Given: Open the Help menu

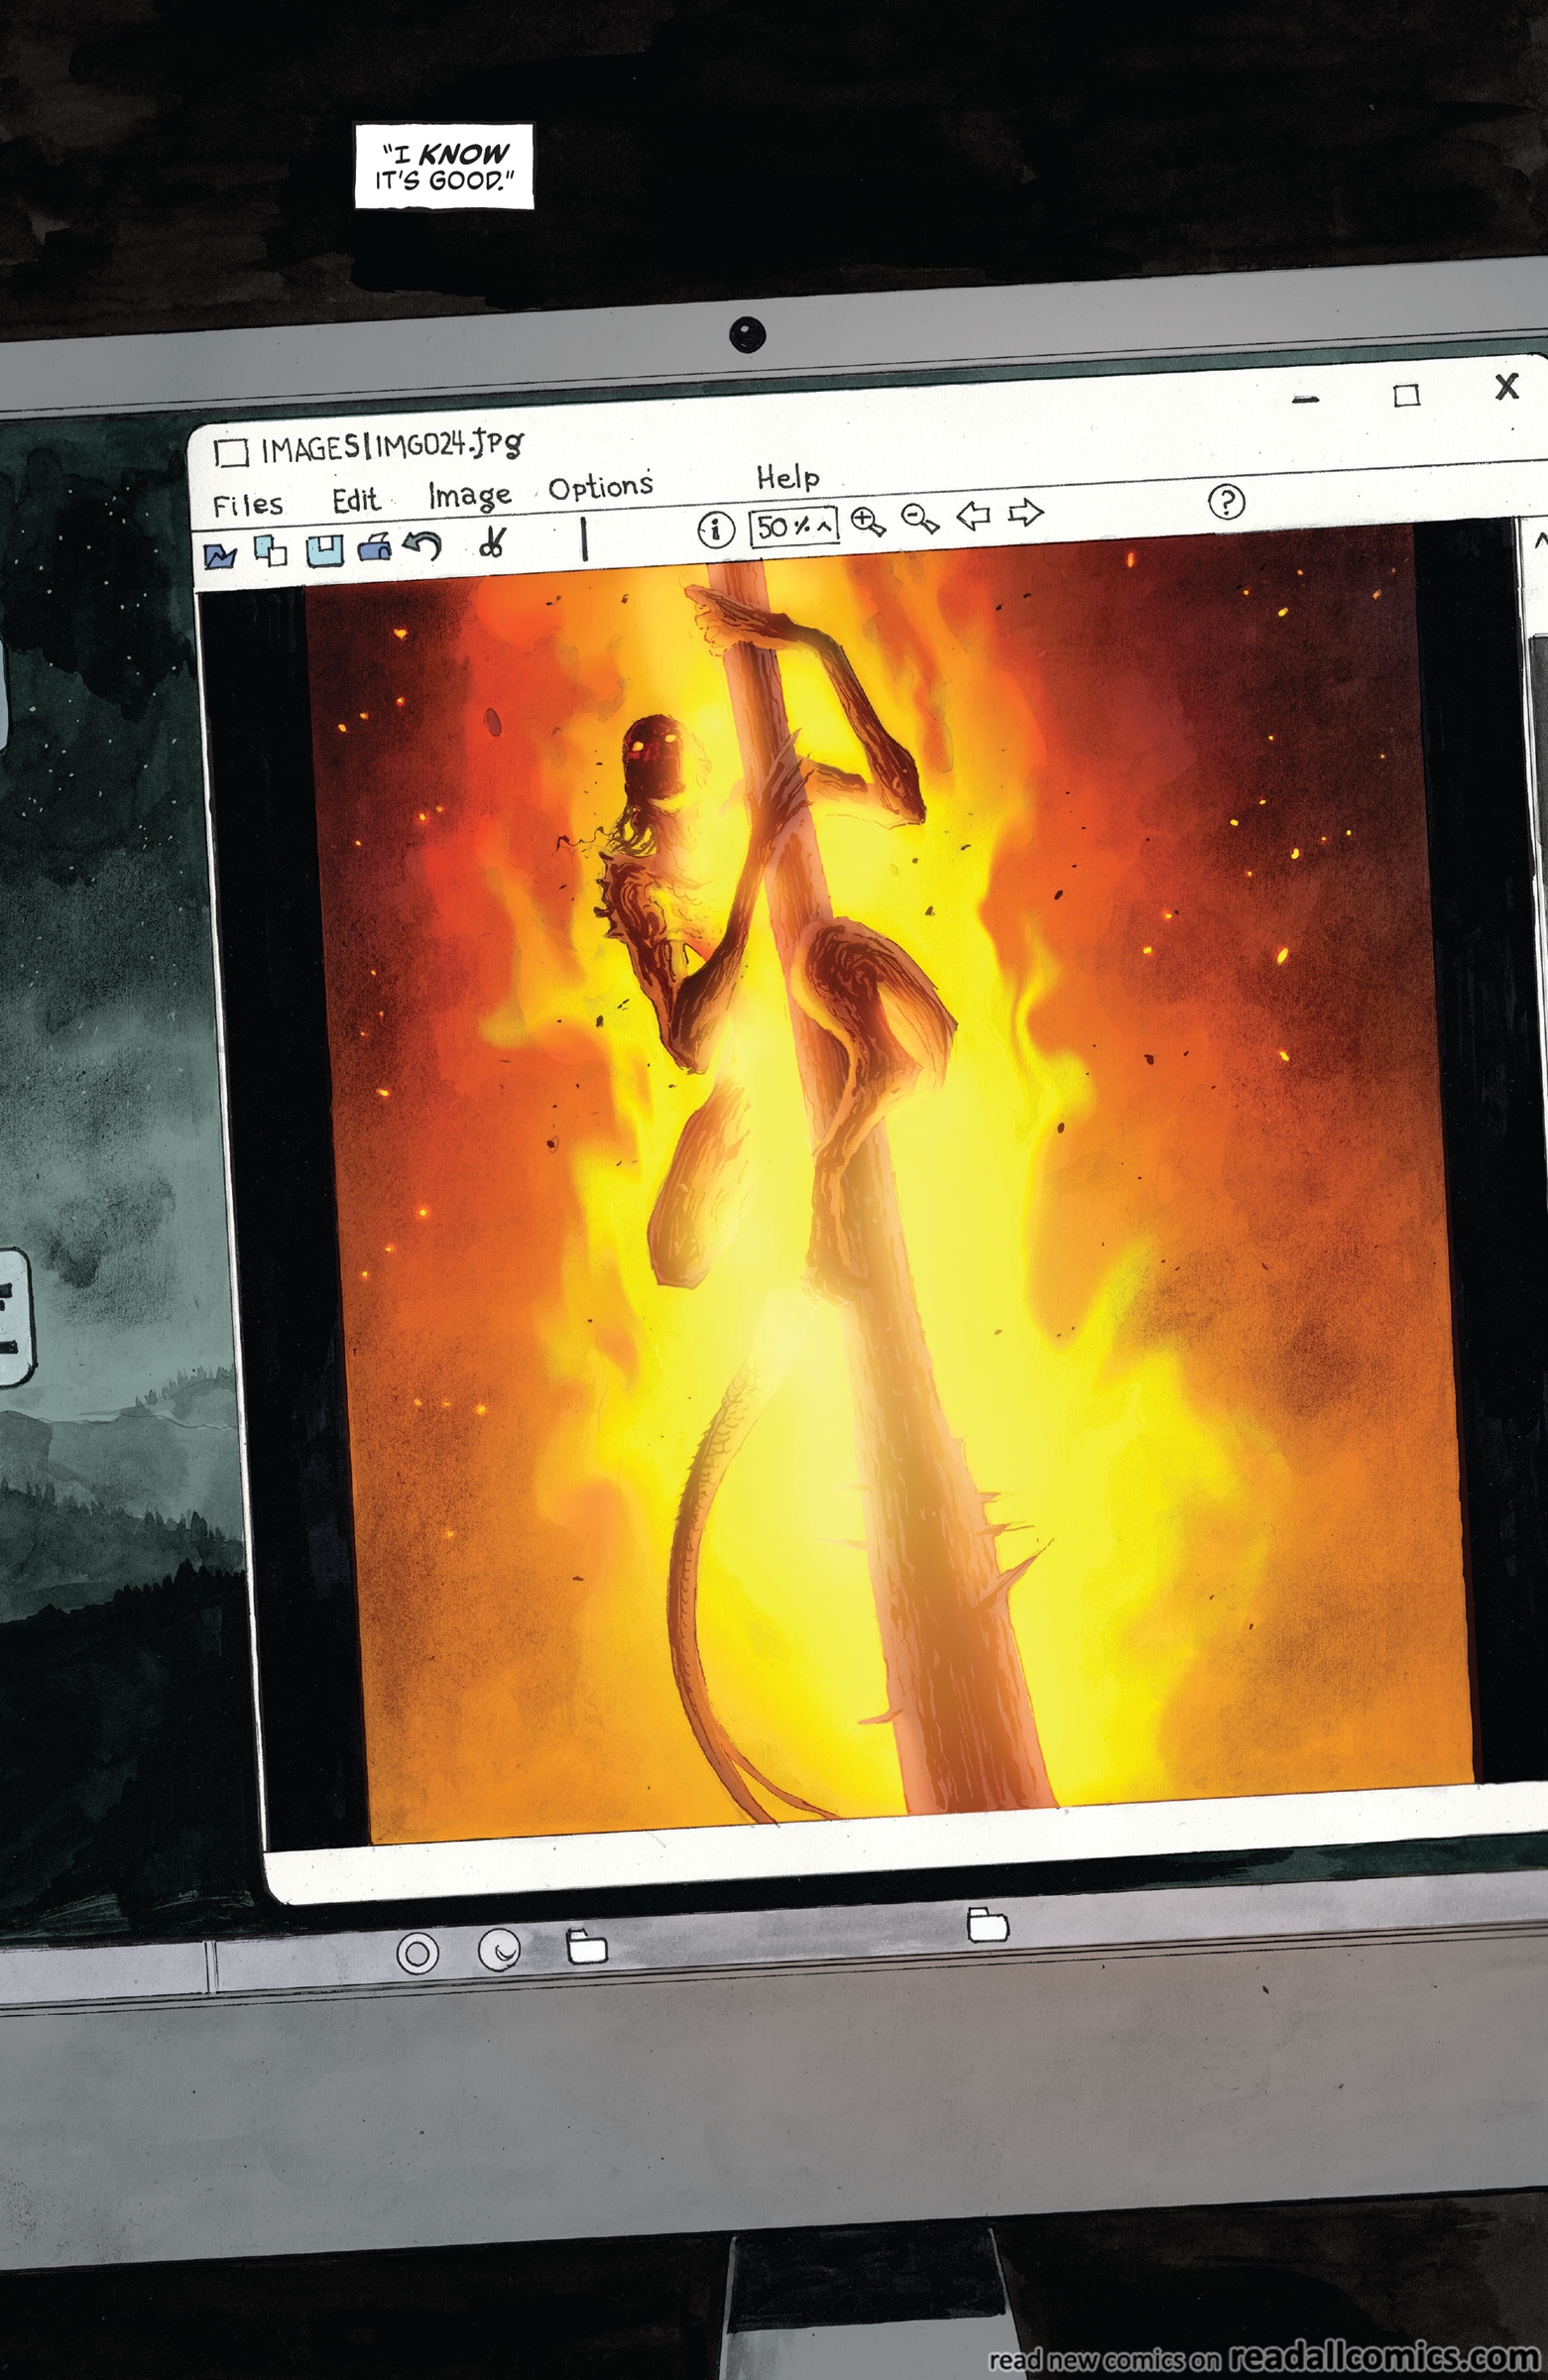Looking at the screenshot, I should coord(787,478).
